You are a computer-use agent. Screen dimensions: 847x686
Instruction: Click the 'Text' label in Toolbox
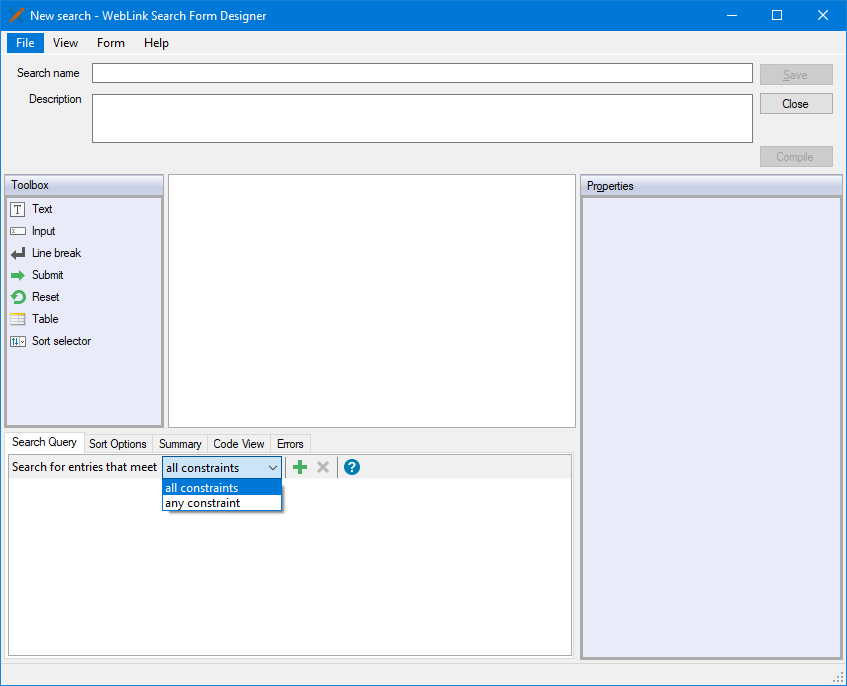[42, 209]
